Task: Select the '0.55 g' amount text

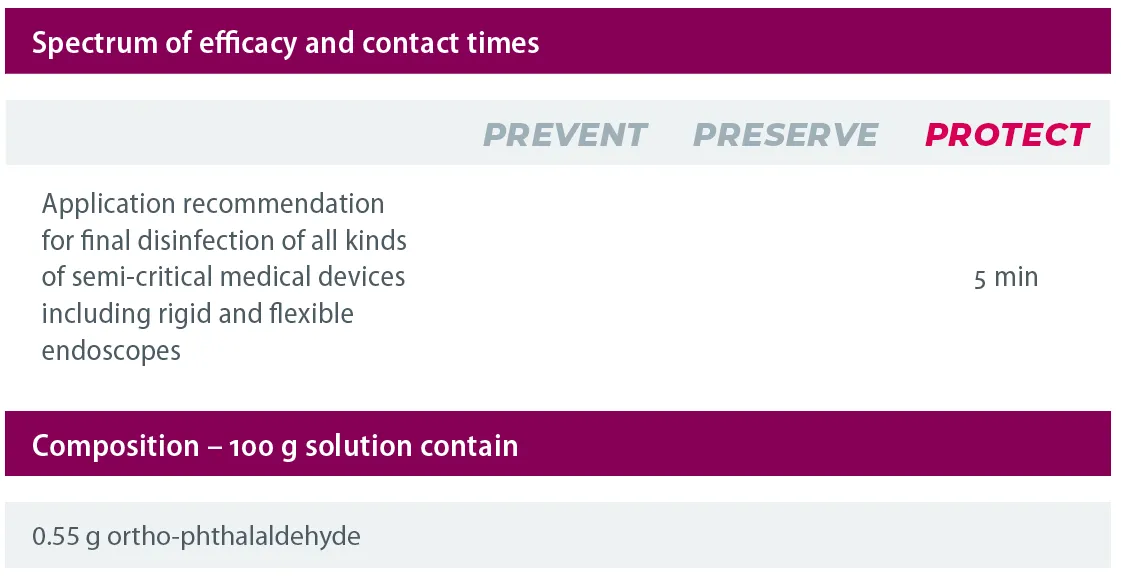Action: coord(63,537)
